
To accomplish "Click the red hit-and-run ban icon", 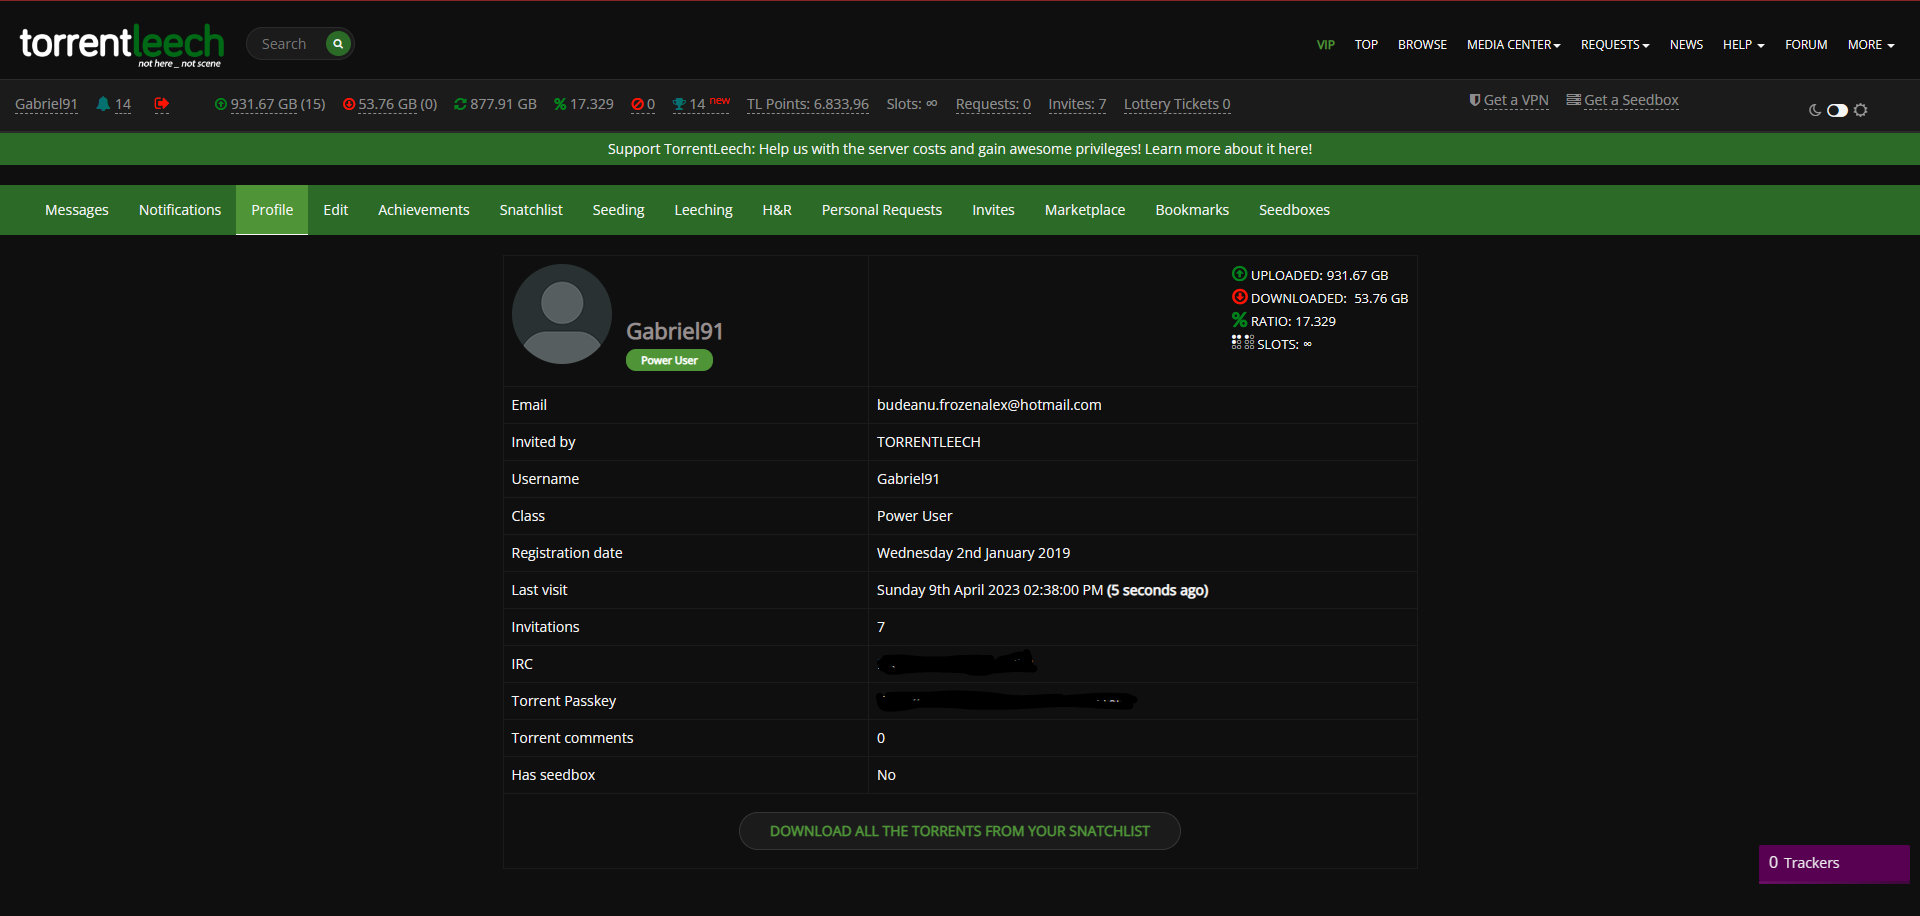I will pos(637,104).
